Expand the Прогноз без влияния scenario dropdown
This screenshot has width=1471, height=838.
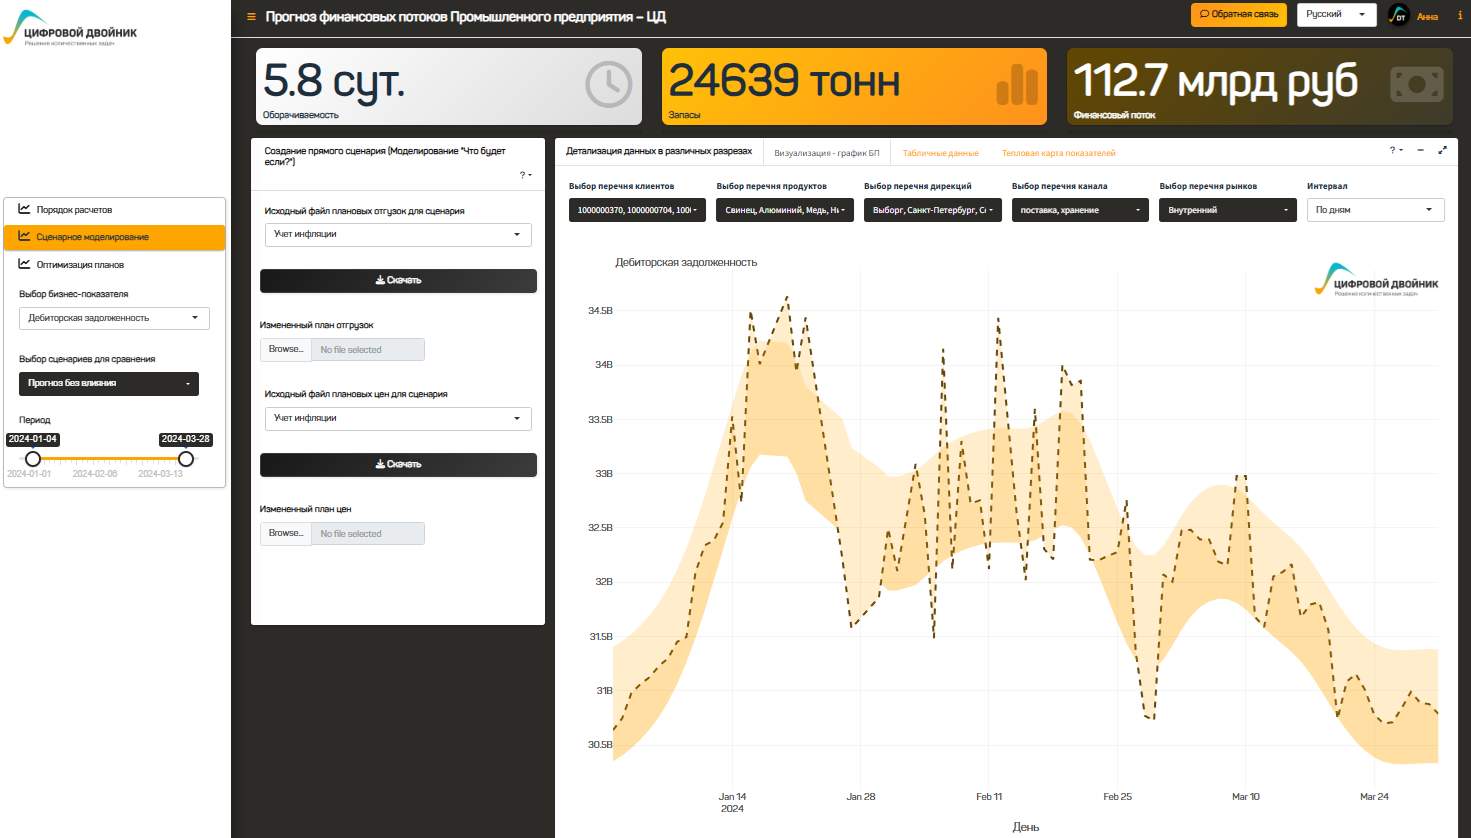[x=109, y=384]
